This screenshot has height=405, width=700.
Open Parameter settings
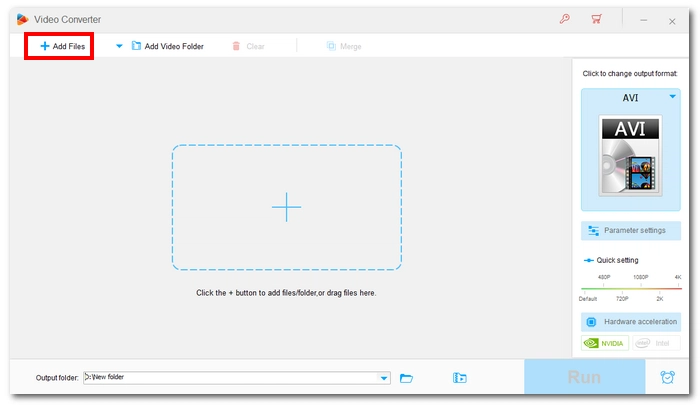coord(630,230)
